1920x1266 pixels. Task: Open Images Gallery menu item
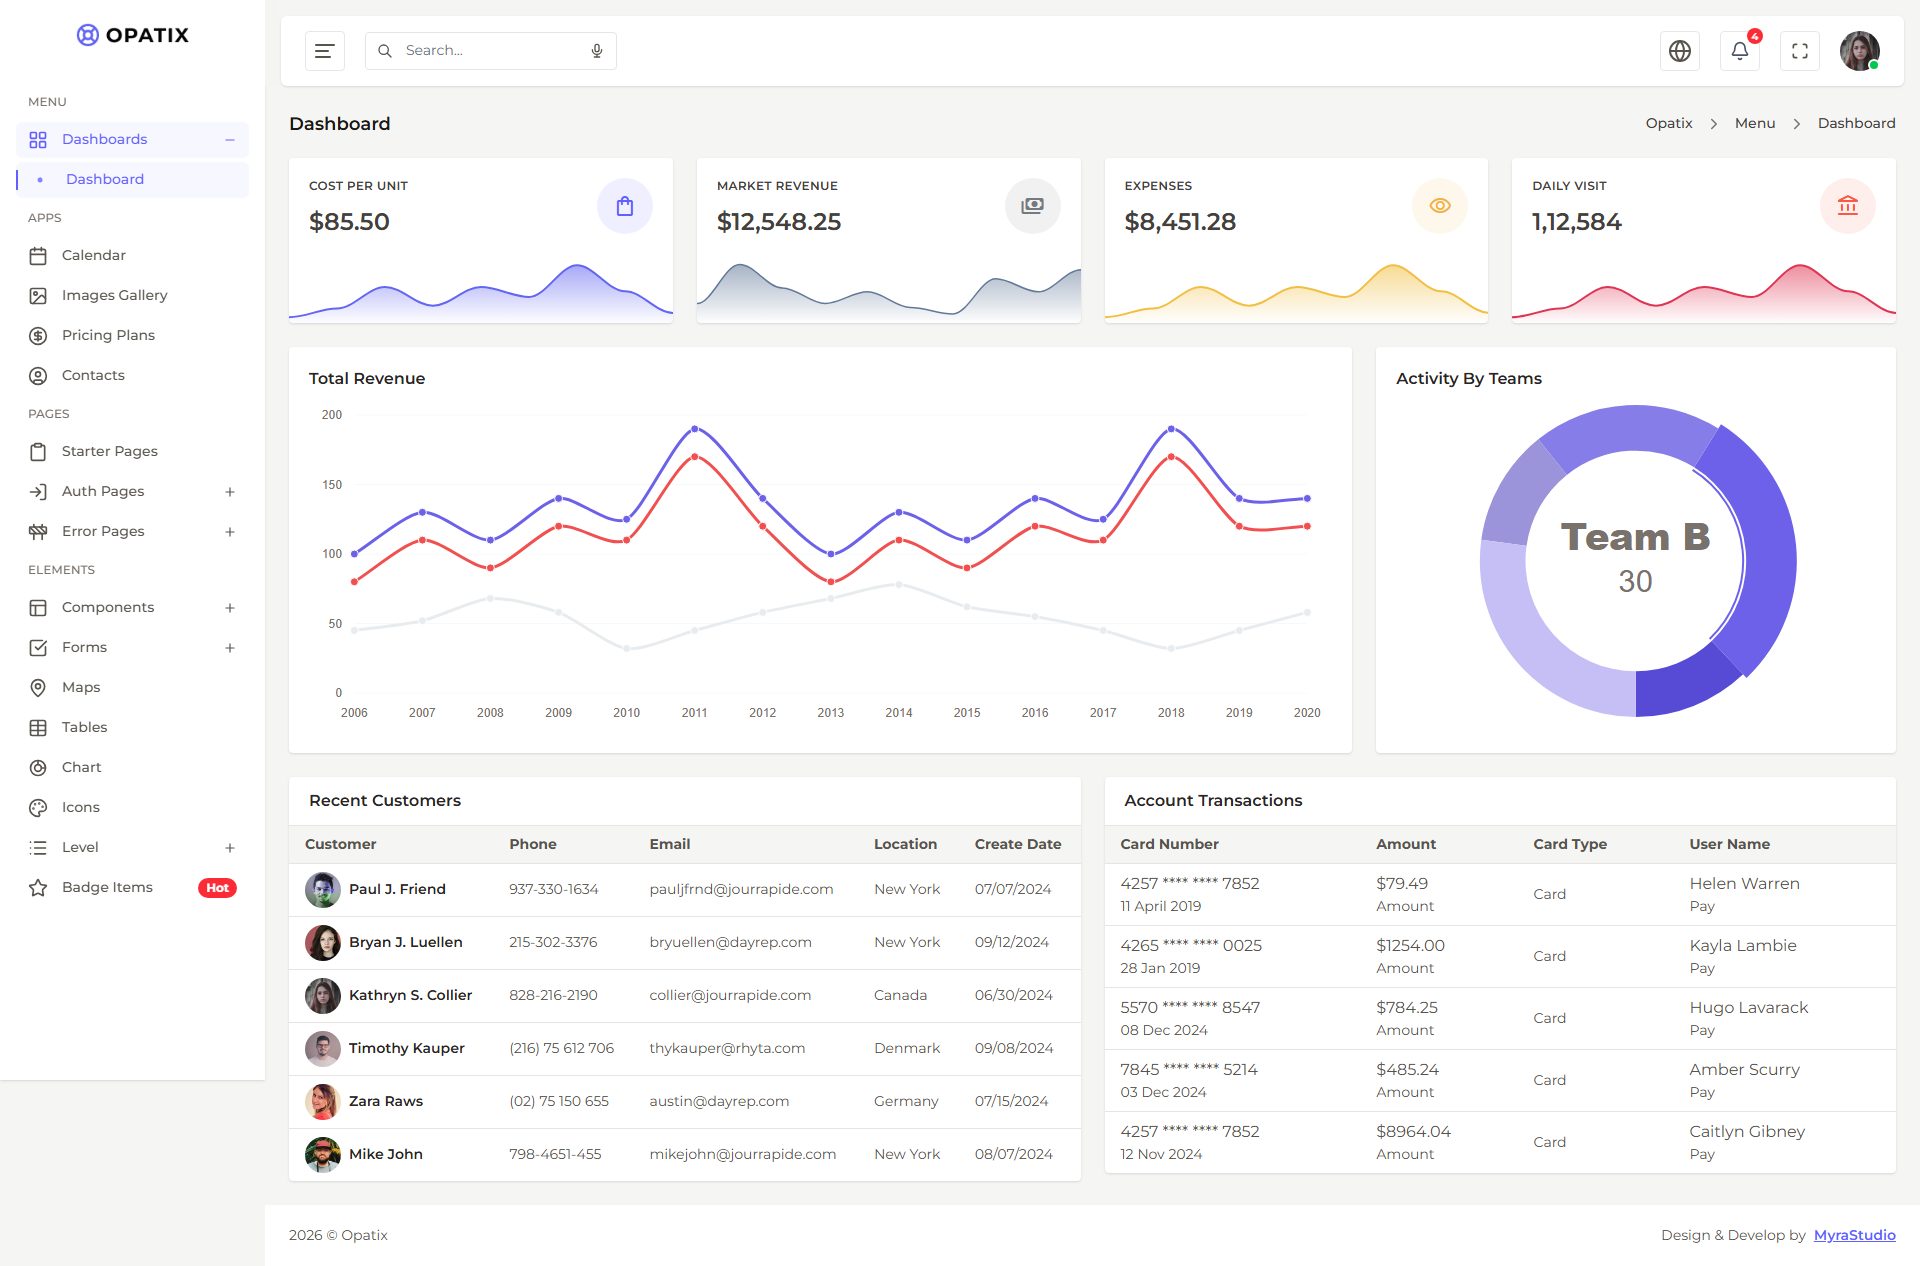tap(132, 296)
